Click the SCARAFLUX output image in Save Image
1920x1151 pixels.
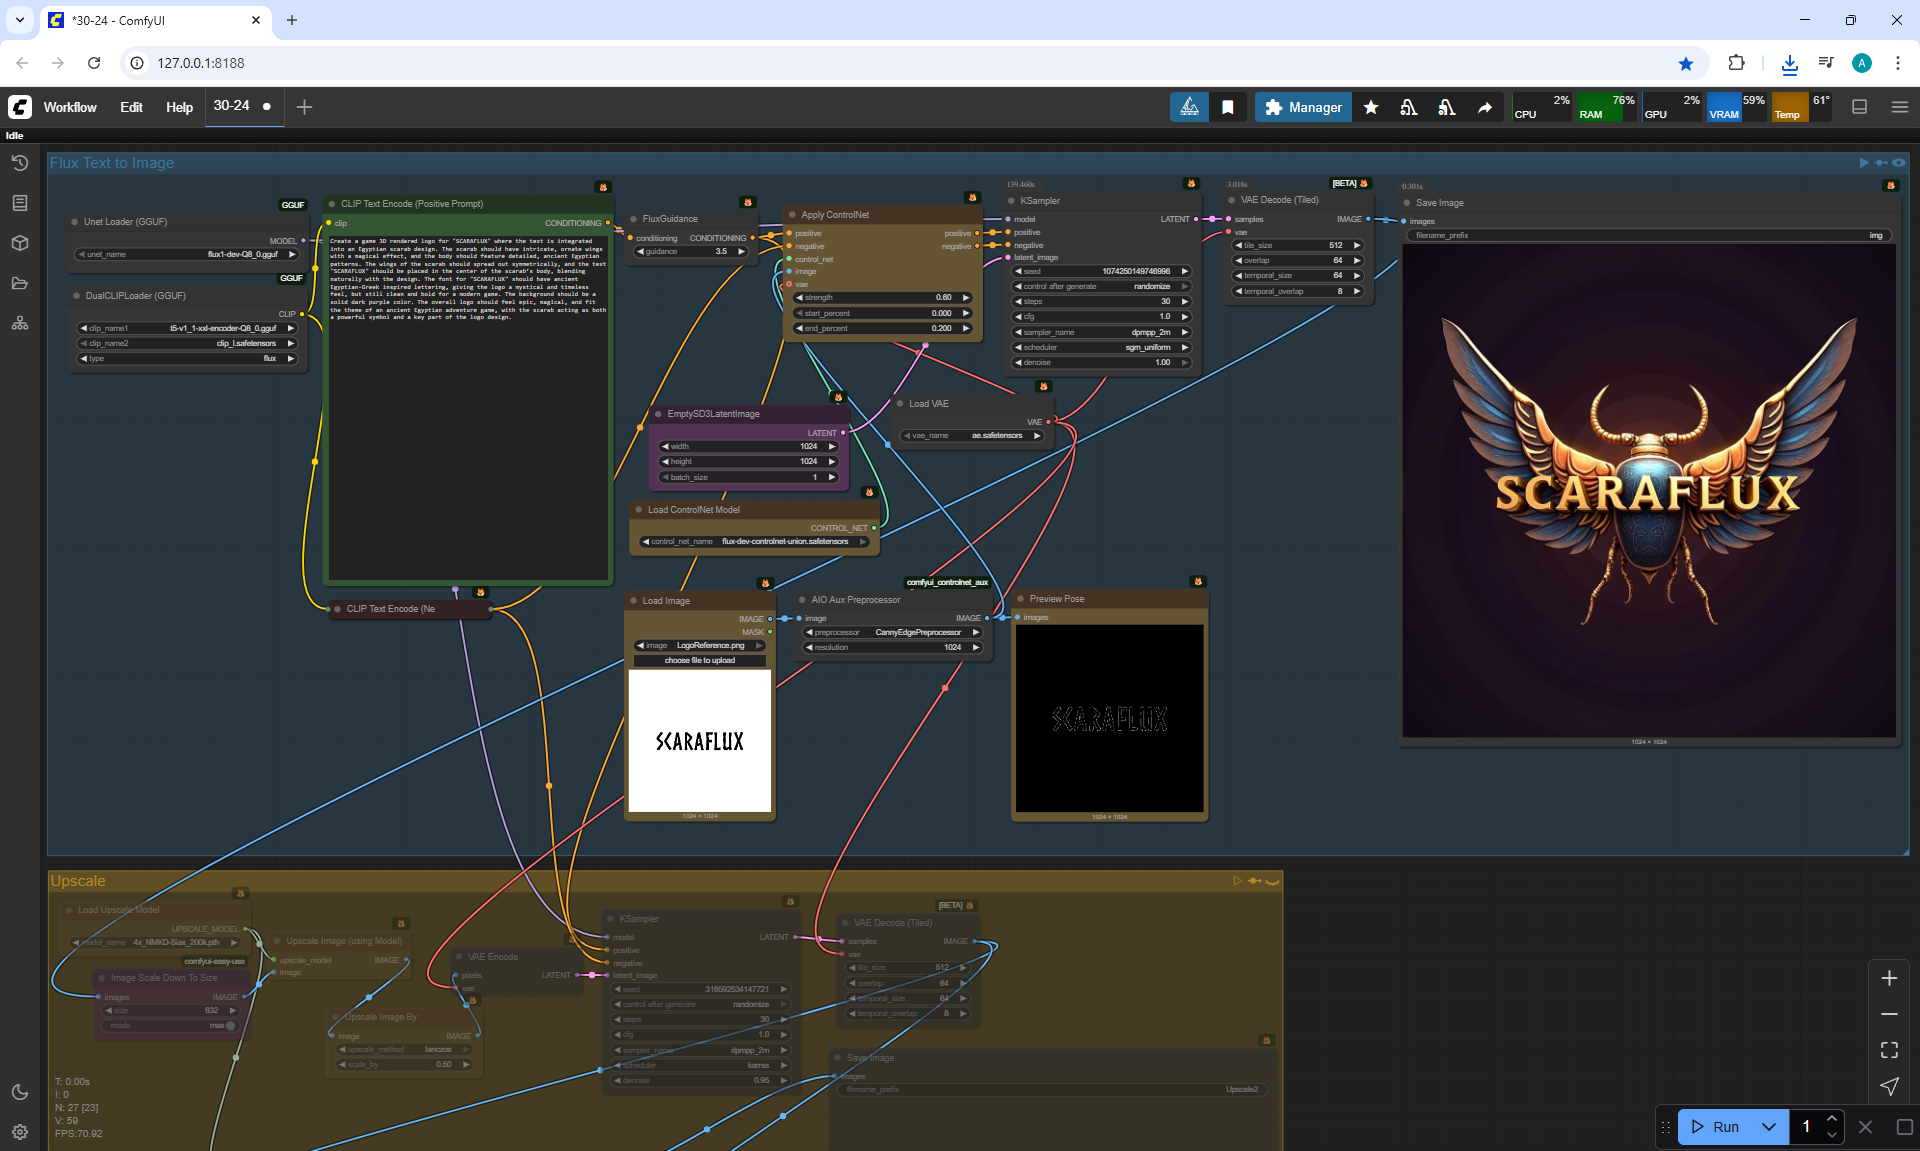[x=1648, y=490]
